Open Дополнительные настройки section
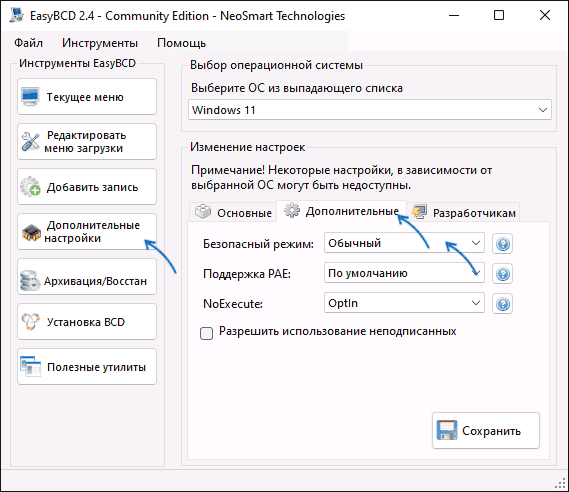The width and height of the screenshot is (569, 492). point(87,231)
